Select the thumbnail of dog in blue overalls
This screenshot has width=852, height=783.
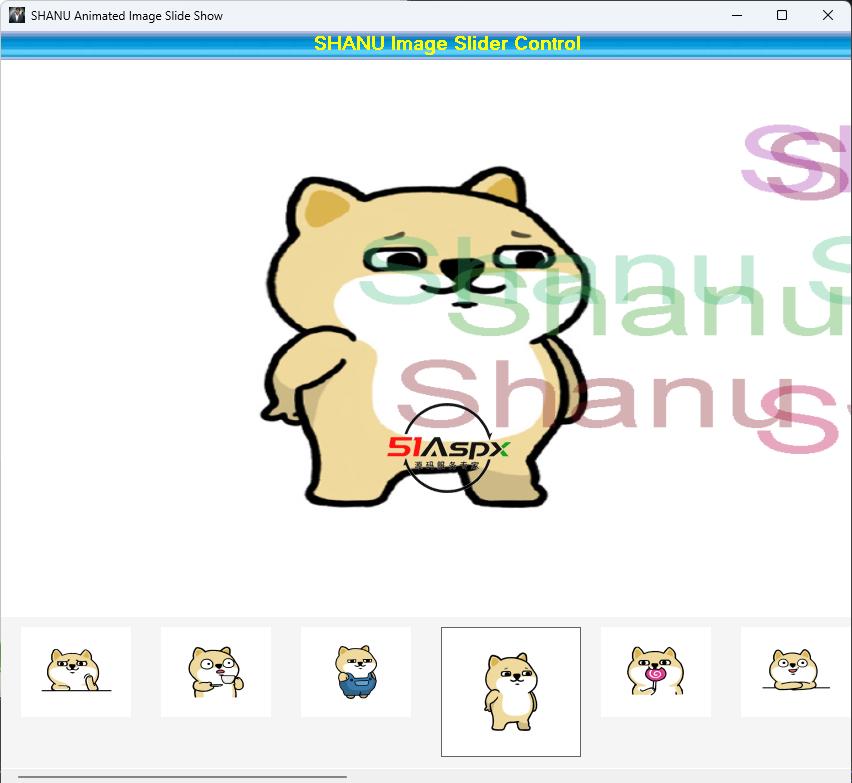point(356,672)
